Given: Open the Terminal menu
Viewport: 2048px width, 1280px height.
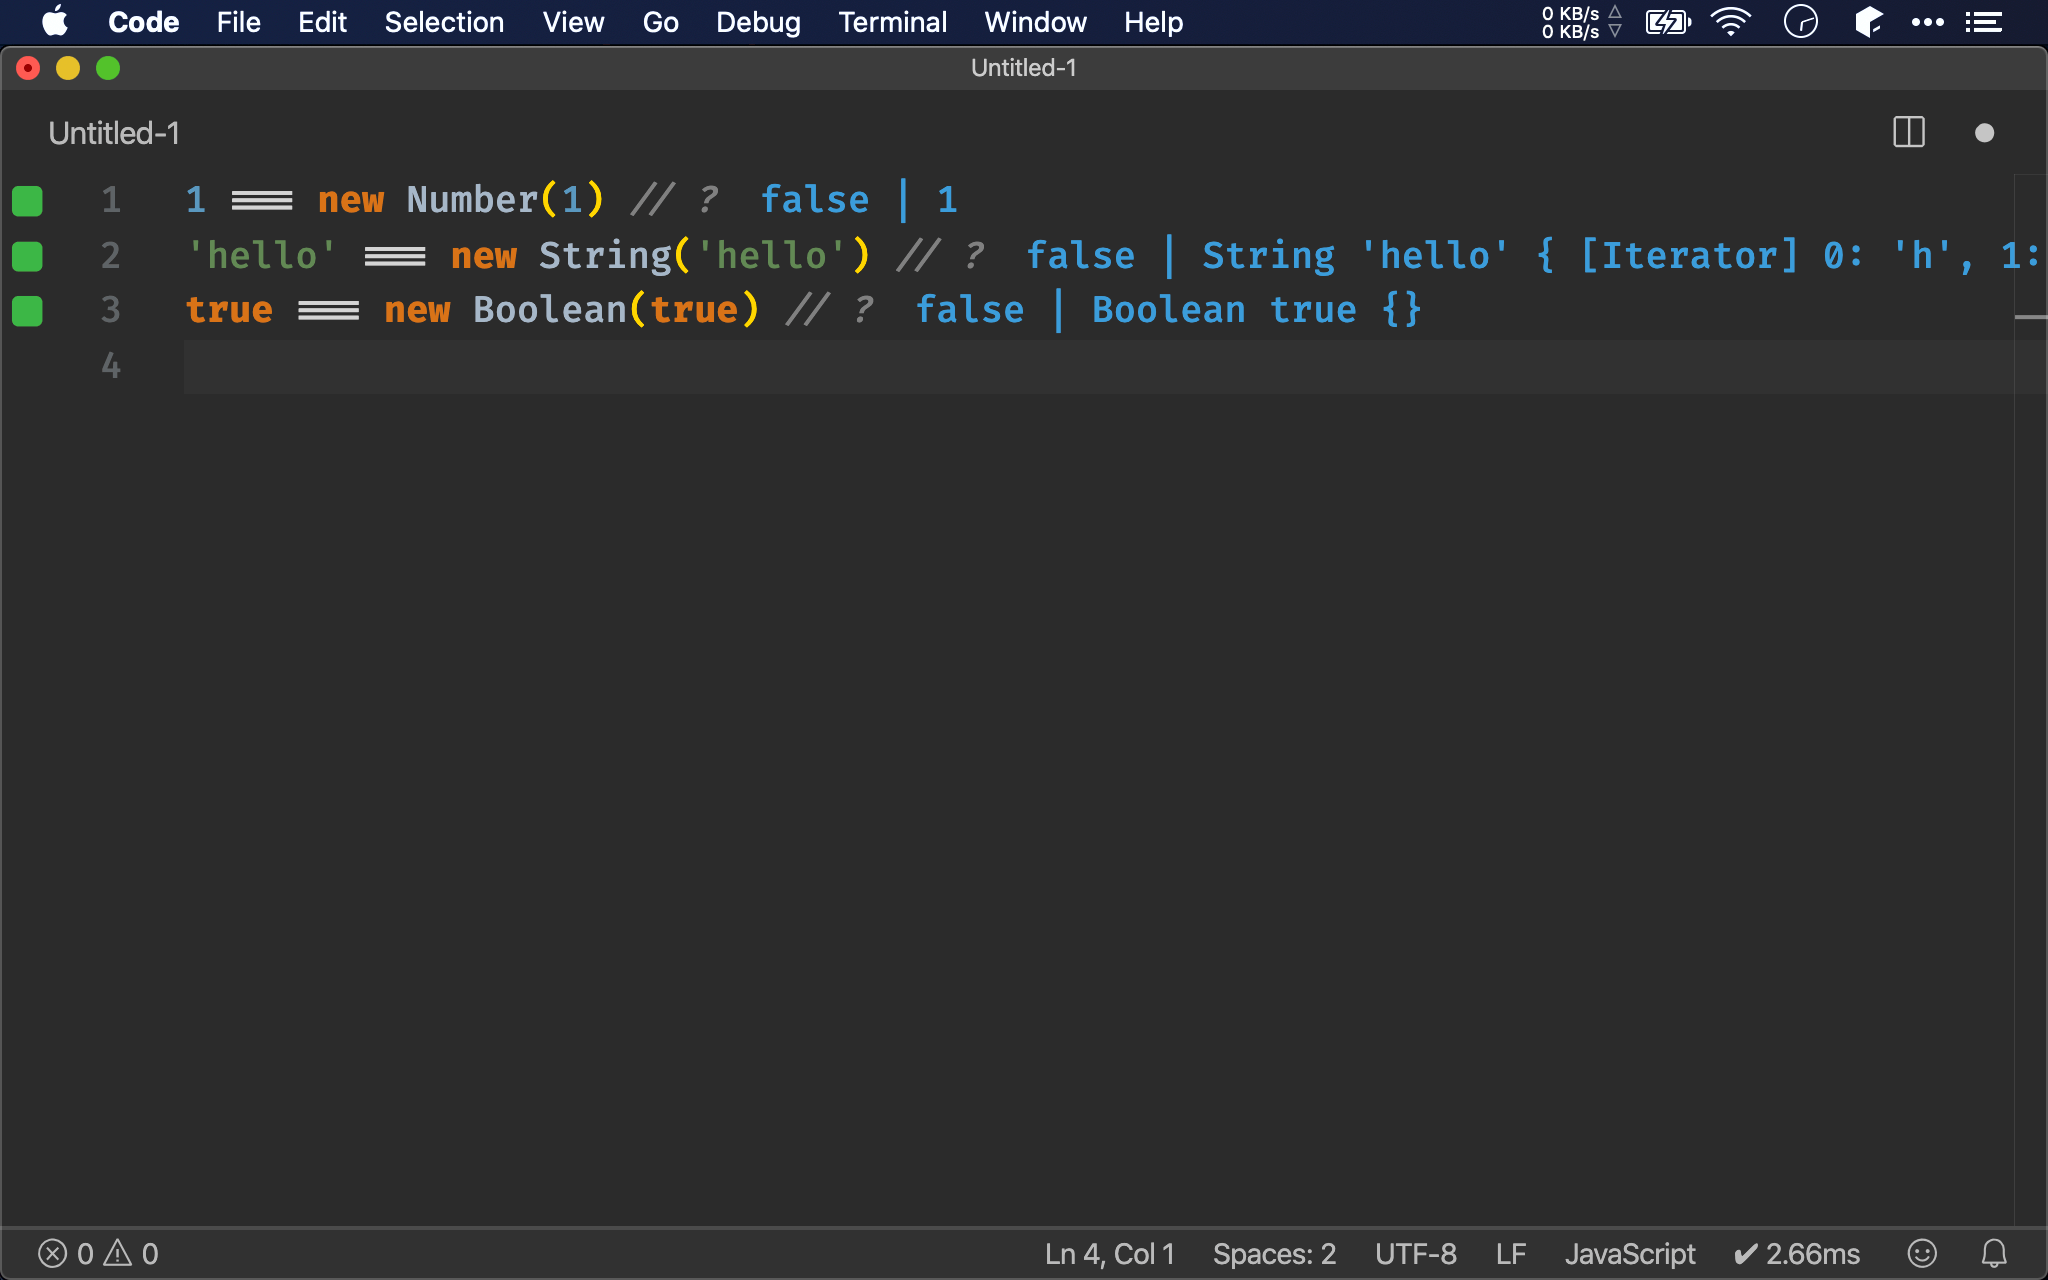Looking at the screenshot, I should point(892,22).
